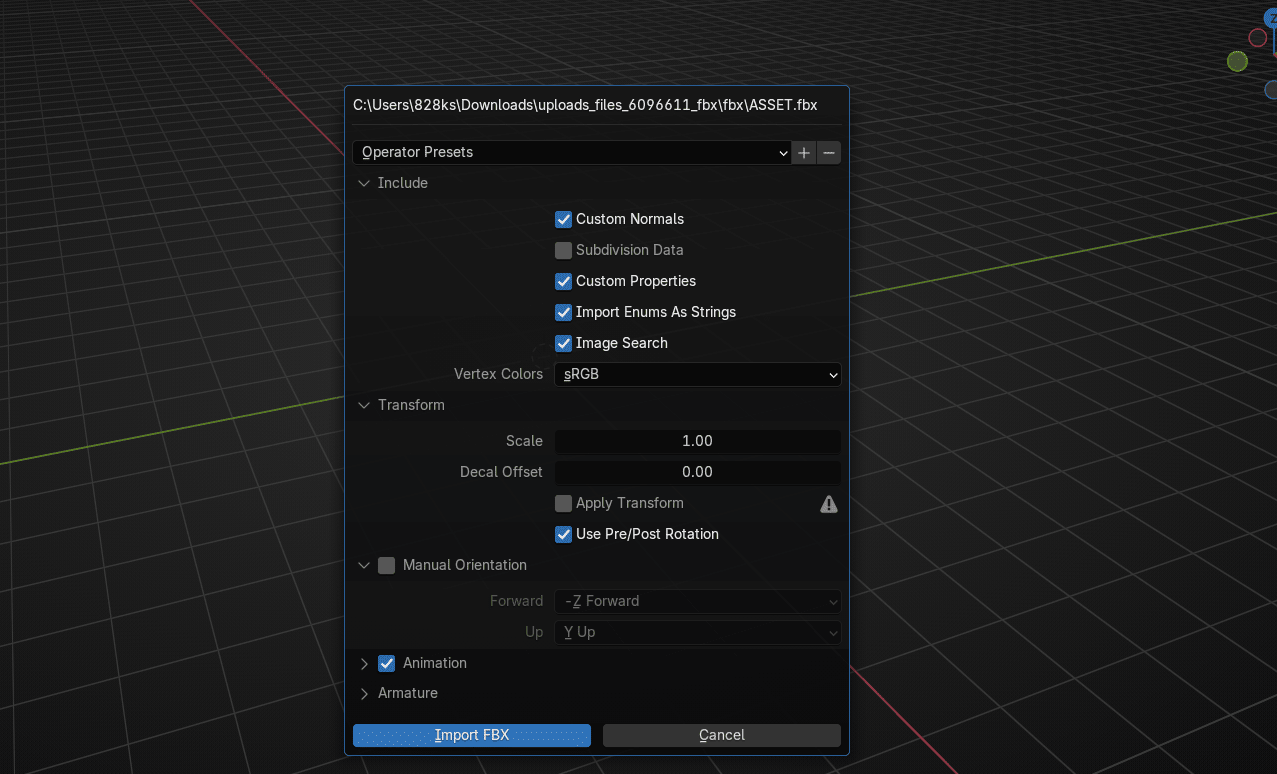The height and width of the screenshot is (774, 1277).
Task: Click the remove preset minus icon
Action: [x=829, y=153]
